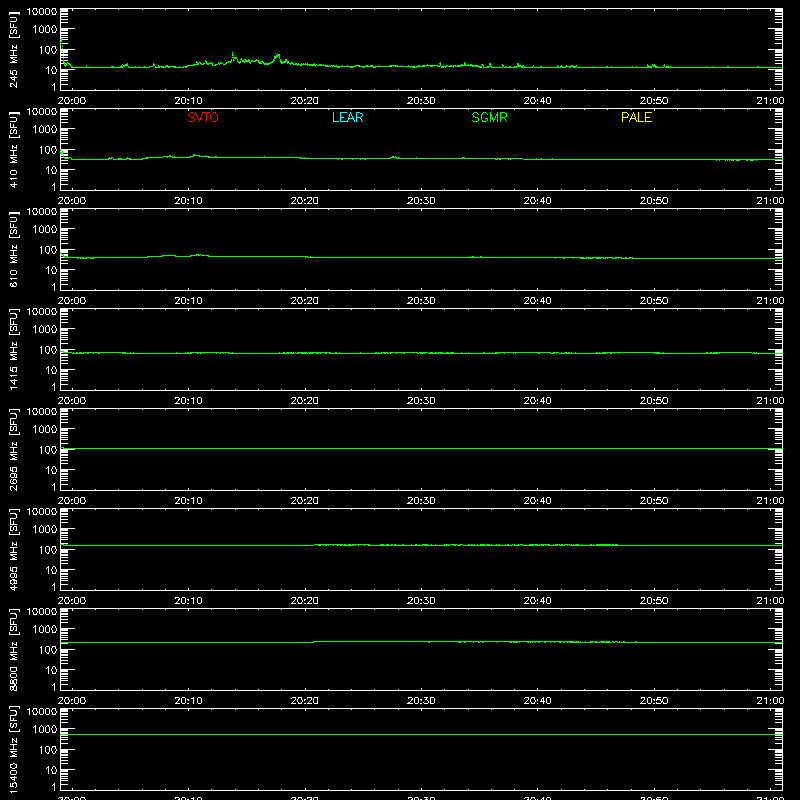Click the red SVTO station label

click(203, 117)
